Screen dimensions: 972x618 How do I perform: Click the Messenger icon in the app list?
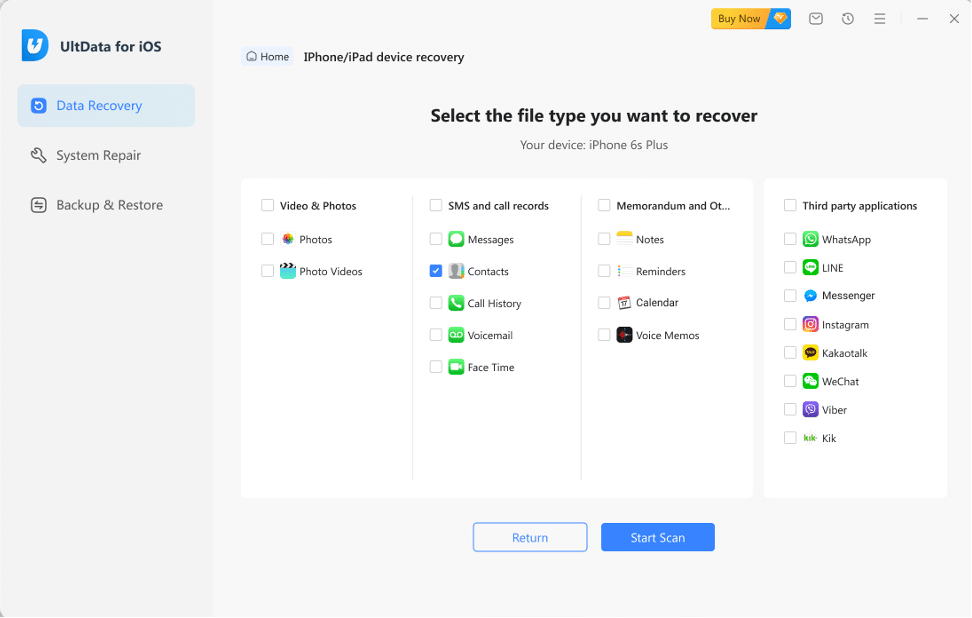809,295
